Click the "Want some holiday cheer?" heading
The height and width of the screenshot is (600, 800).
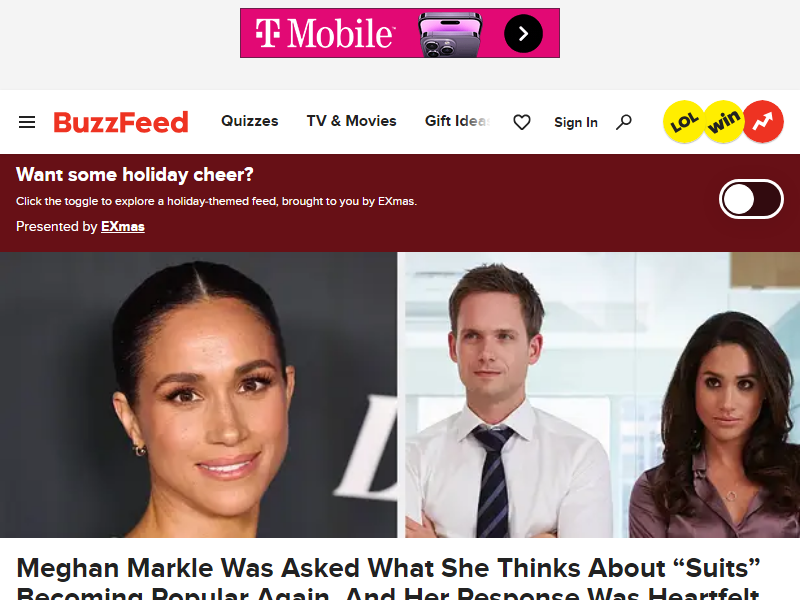coord(135,174)
